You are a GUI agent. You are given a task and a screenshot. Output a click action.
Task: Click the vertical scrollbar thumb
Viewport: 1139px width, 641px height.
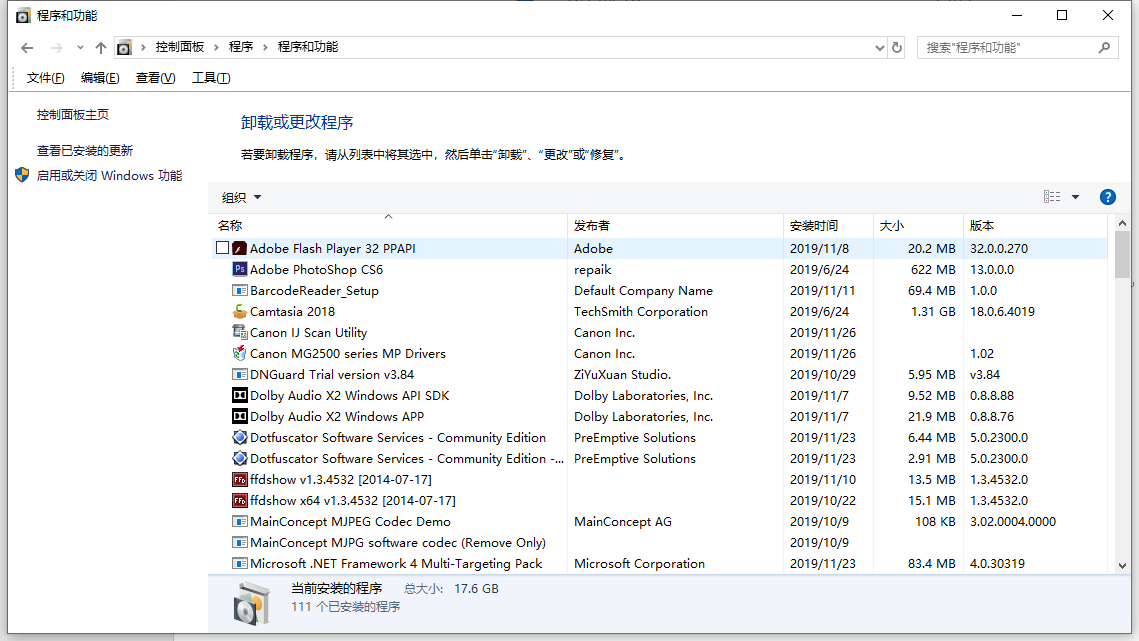point(1122,254)
